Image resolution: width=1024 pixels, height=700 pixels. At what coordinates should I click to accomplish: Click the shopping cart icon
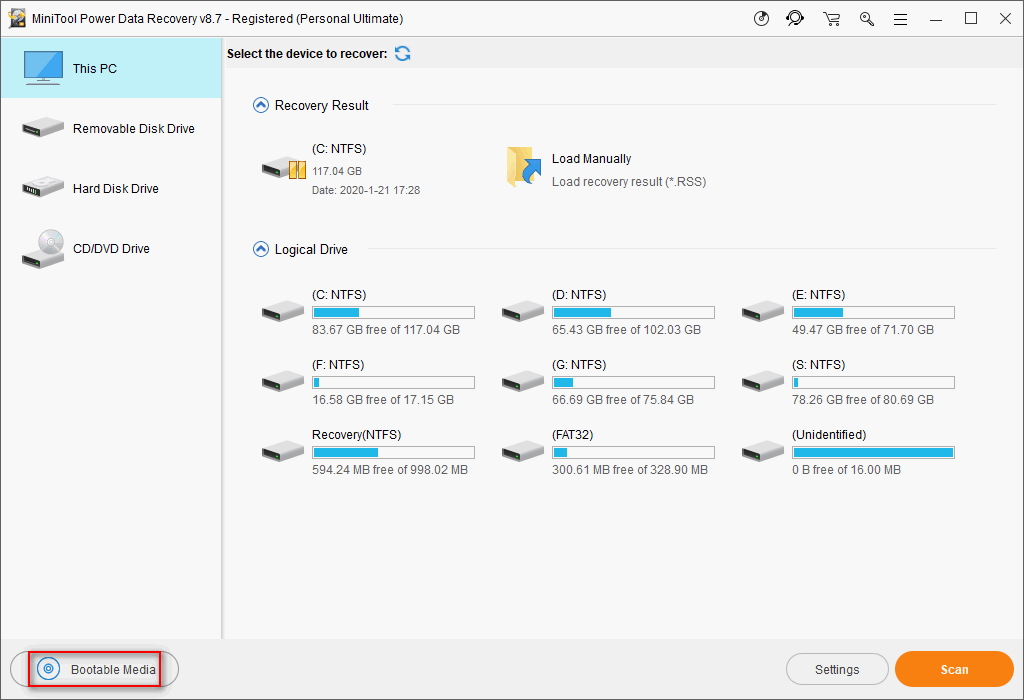click(831, 19)
